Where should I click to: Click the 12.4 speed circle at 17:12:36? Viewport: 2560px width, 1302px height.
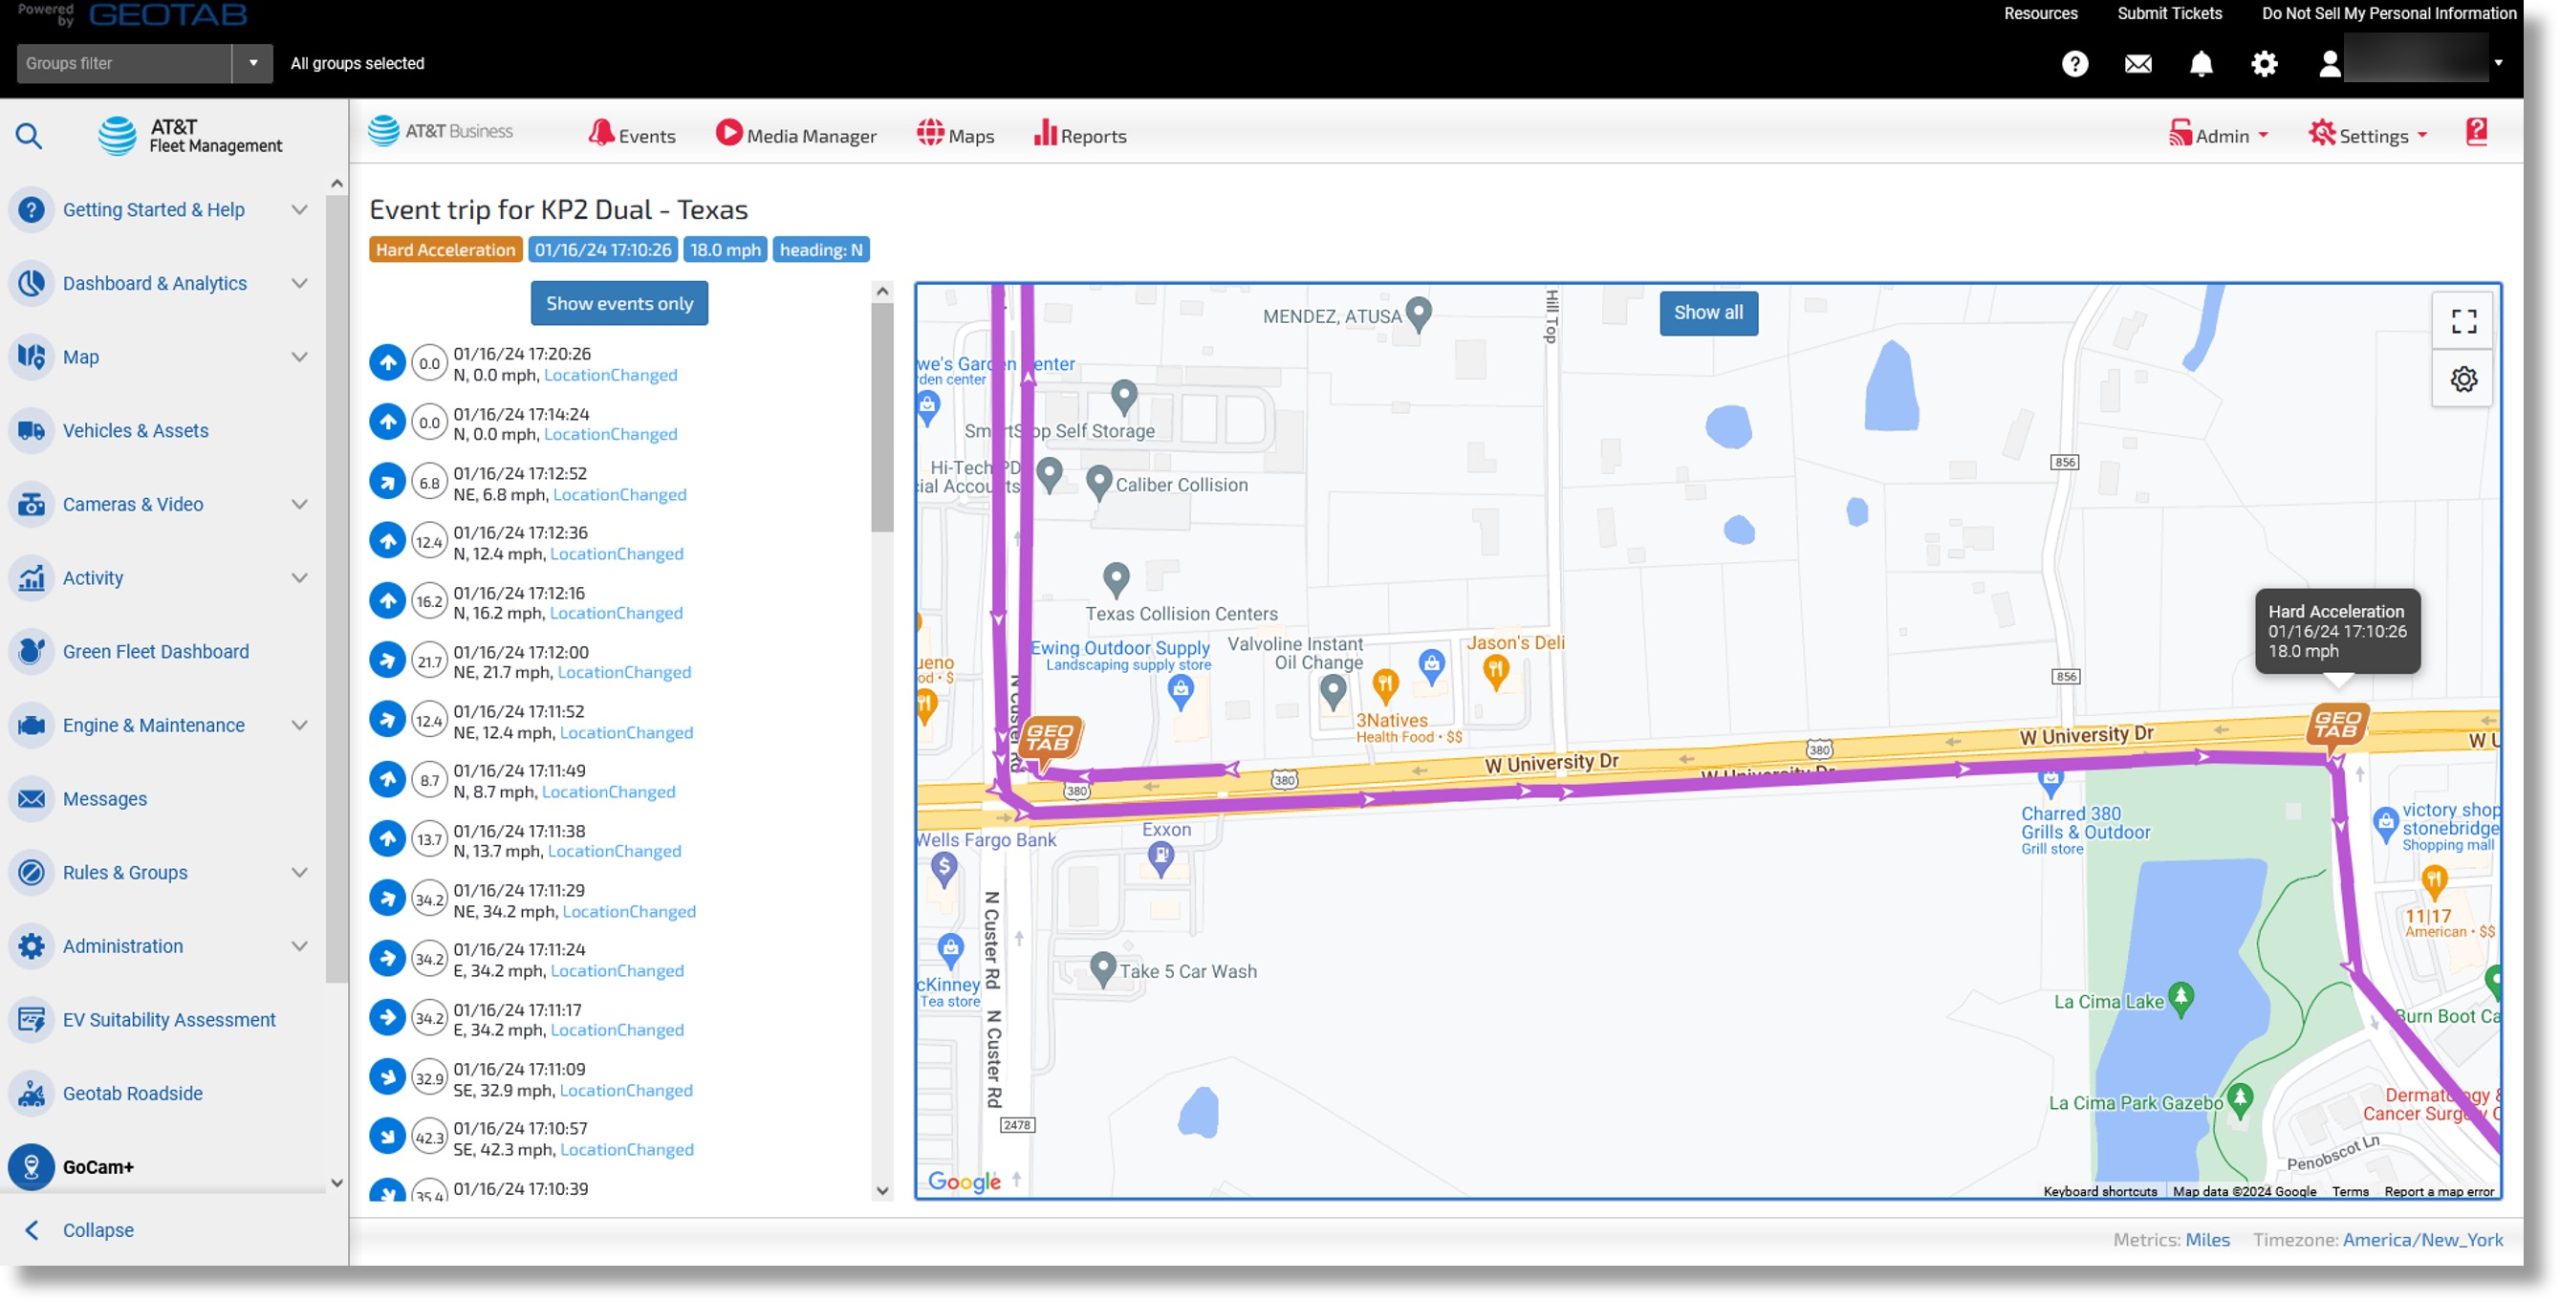429,542
